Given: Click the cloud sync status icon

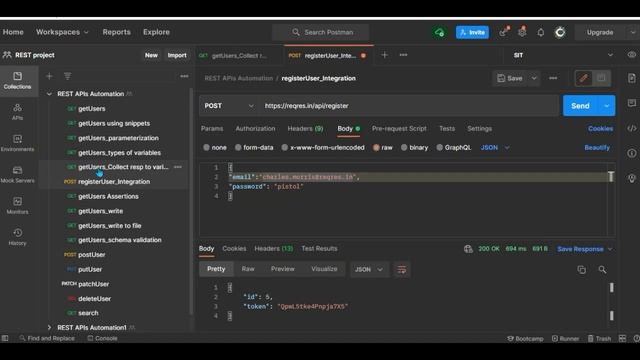Looking at the screenshot, I should (439, 32).
